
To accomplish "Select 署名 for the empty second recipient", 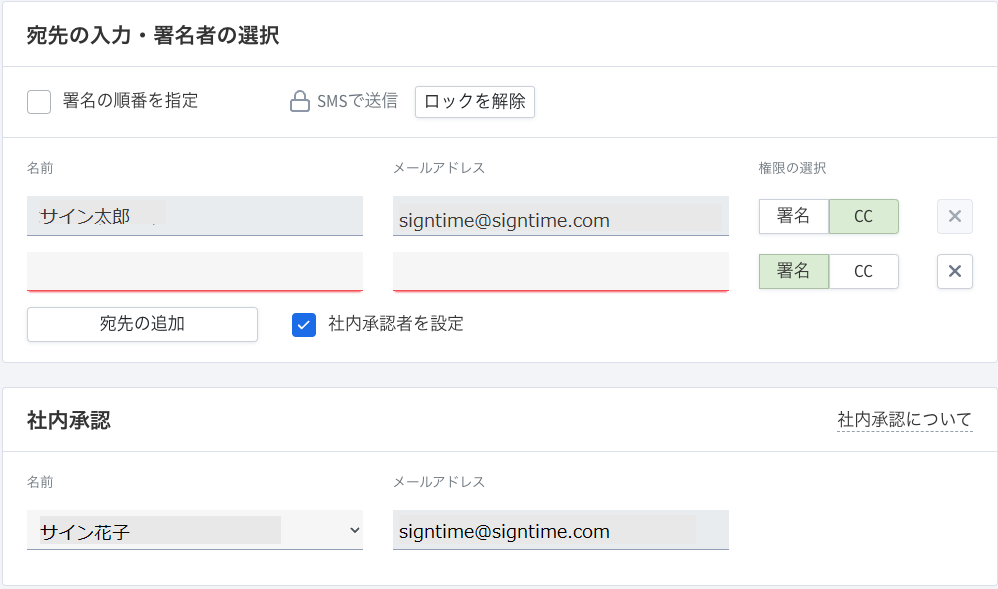I will pos(793,271).
